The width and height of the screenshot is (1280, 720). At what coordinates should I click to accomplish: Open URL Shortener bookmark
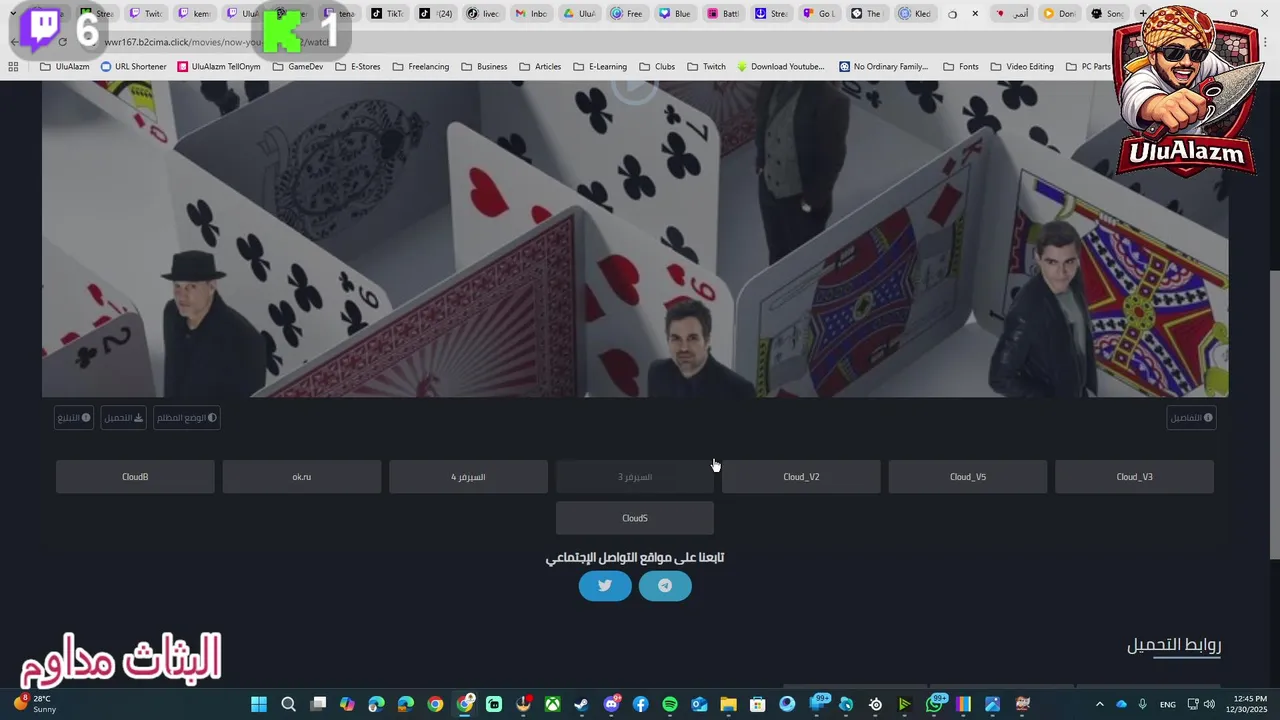click(x=133, y=67)
